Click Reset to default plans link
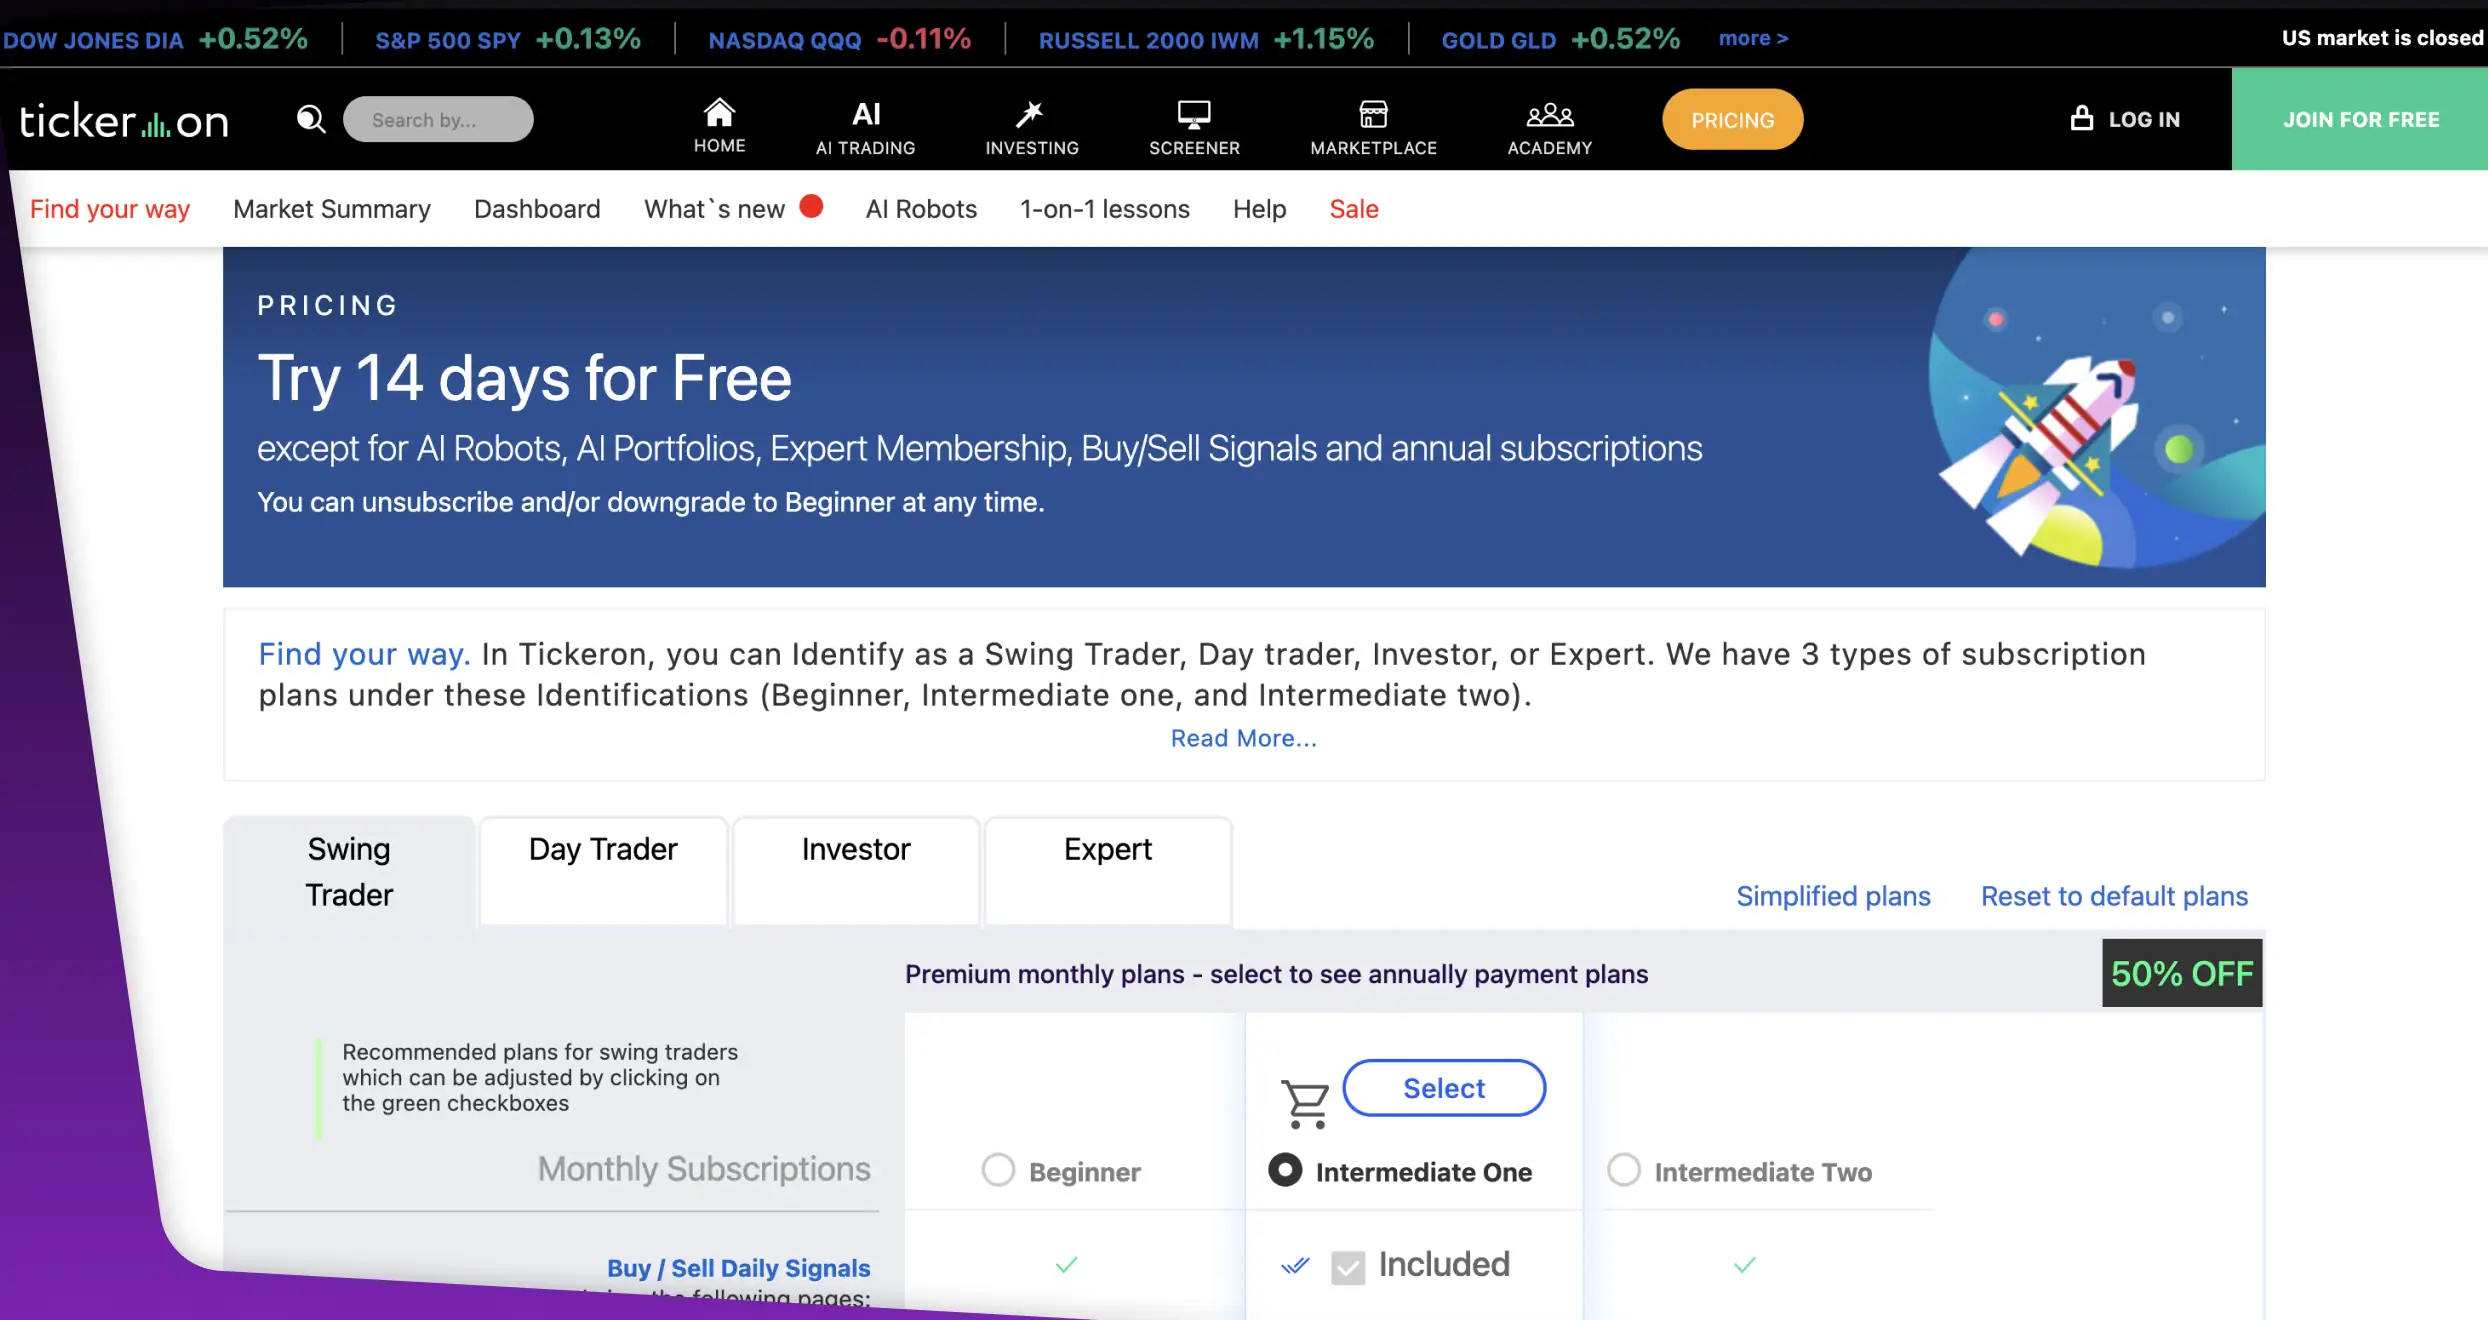The width and height of the screenshot is (2488, 1320). pyautogui.click(x=2114, y=895)
